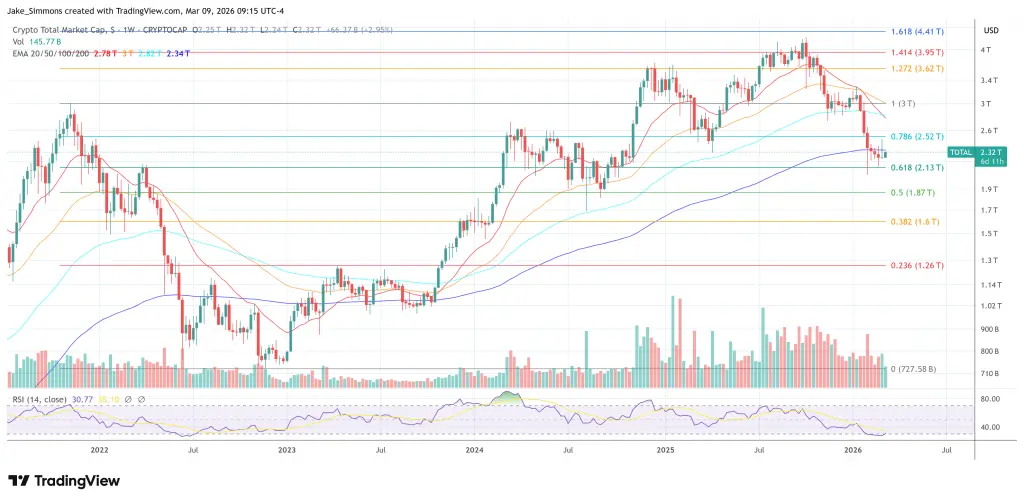Image resolution: width=1024 pixels, height=502 pixels.
Task: Select the 1 (3 T) Fibonacci level label
Action: tap(903, 104)
